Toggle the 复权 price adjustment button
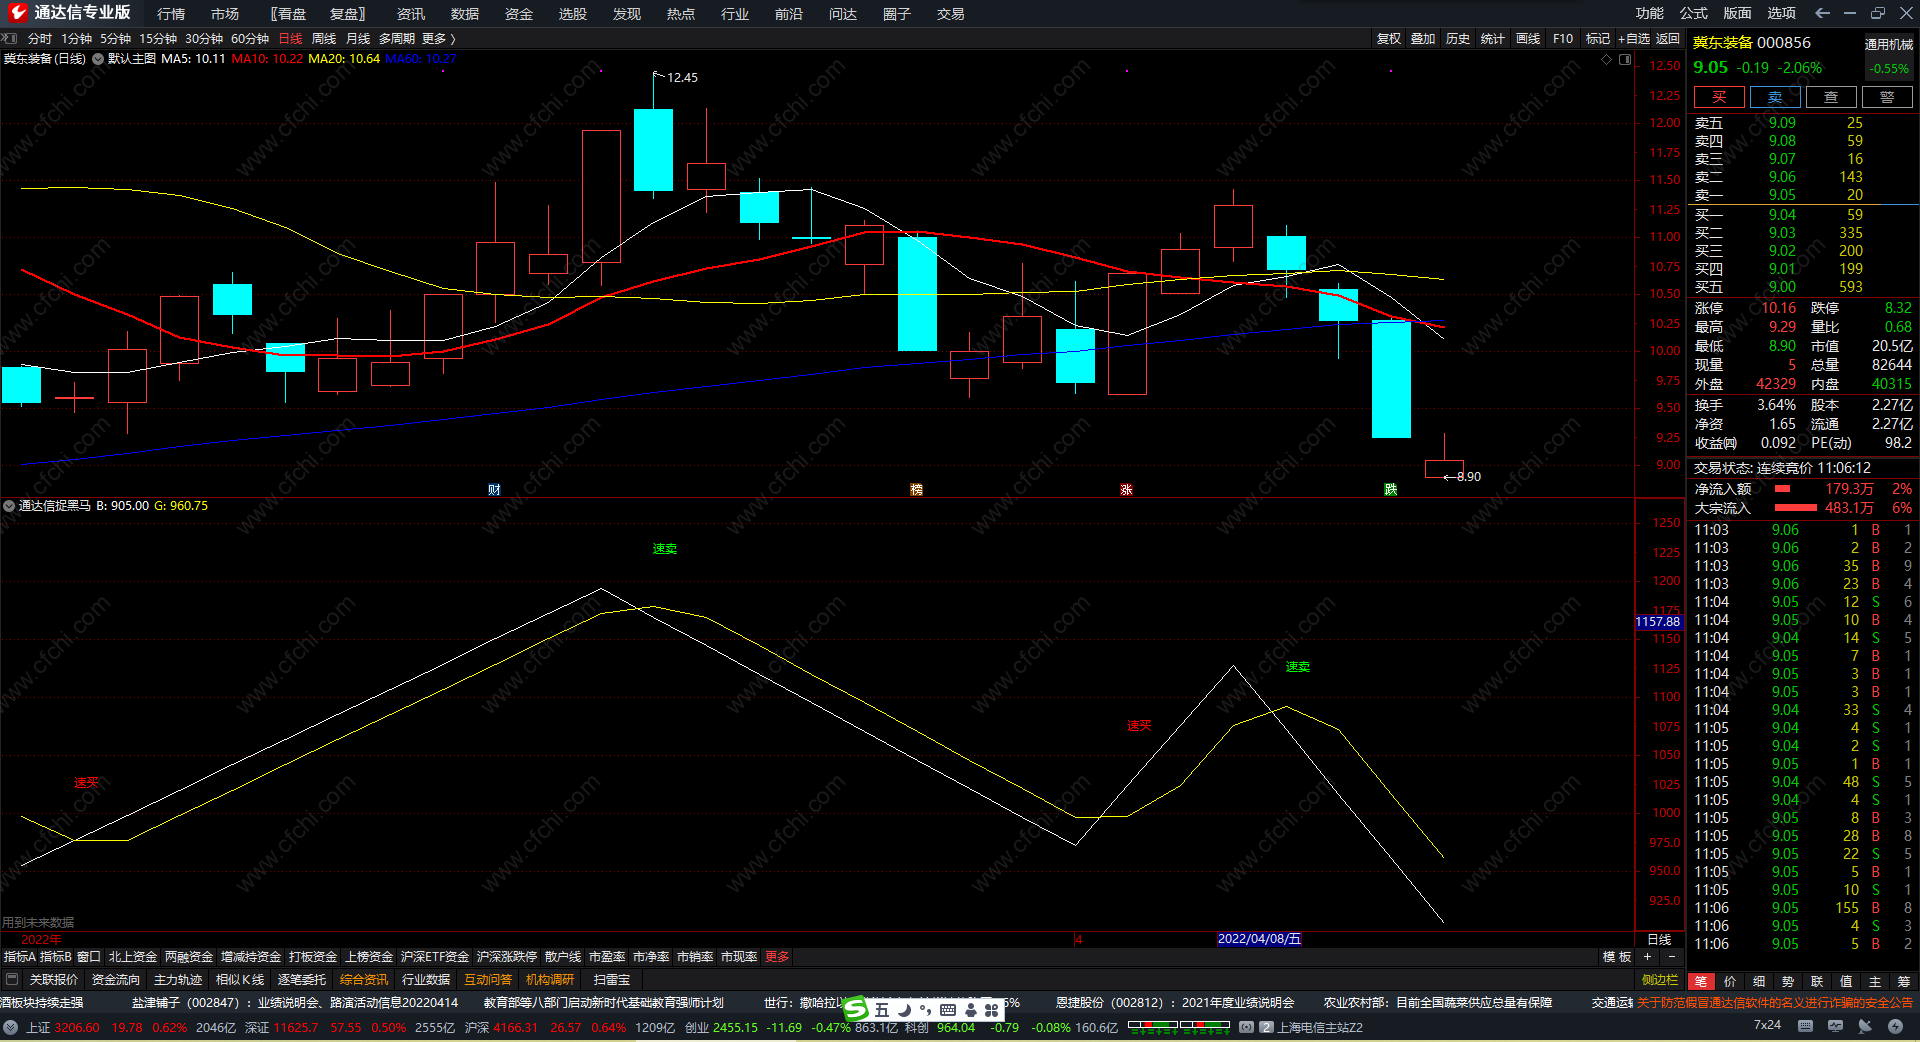The width and height of the screenshot is (1920, 1042). (1389, 39)
